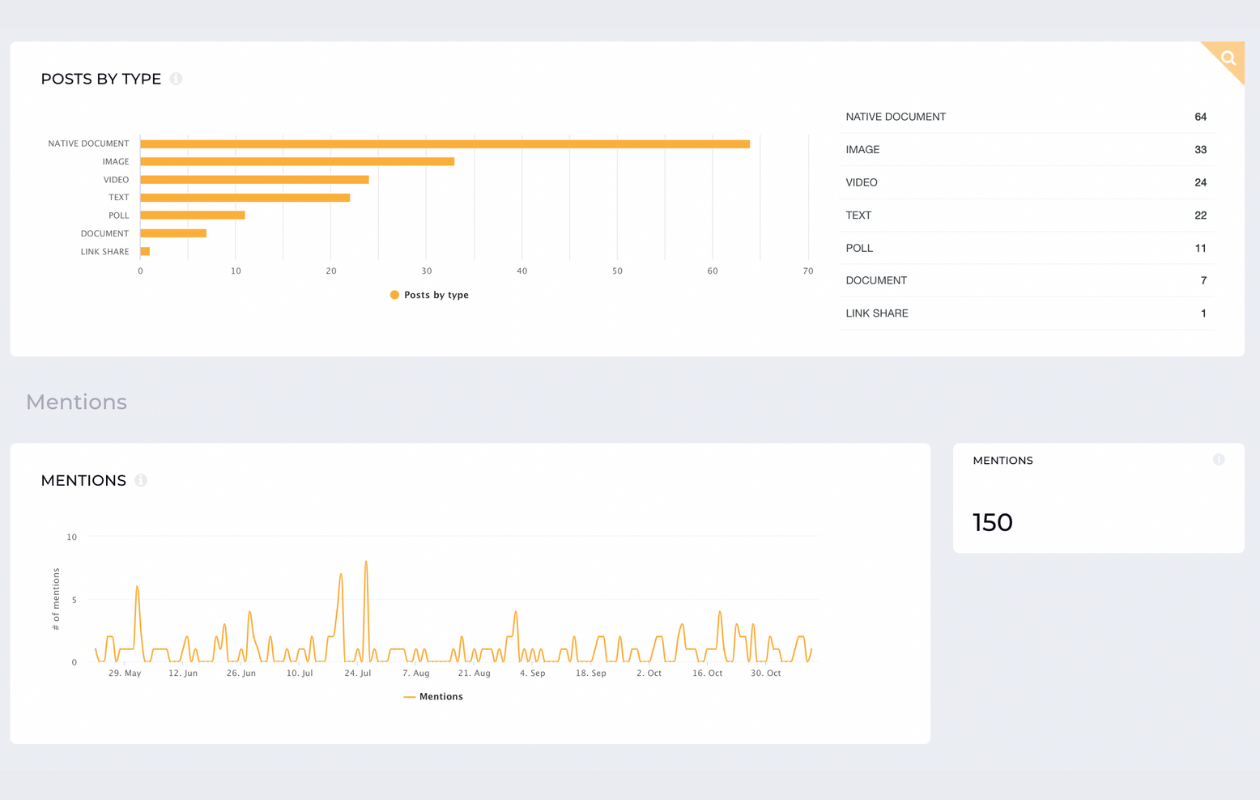Click the POSTS BY TYPE card title
This screenshot has width=1260, height=800.
101,79
